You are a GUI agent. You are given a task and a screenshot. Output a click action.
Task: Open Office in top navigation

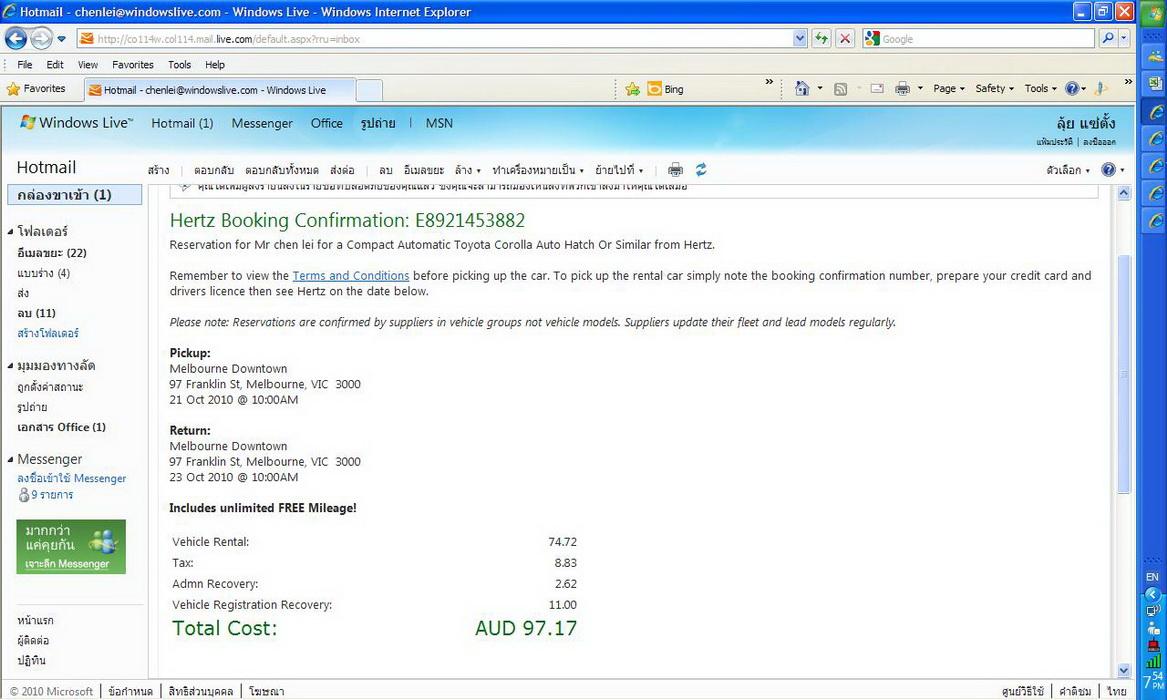327,123
